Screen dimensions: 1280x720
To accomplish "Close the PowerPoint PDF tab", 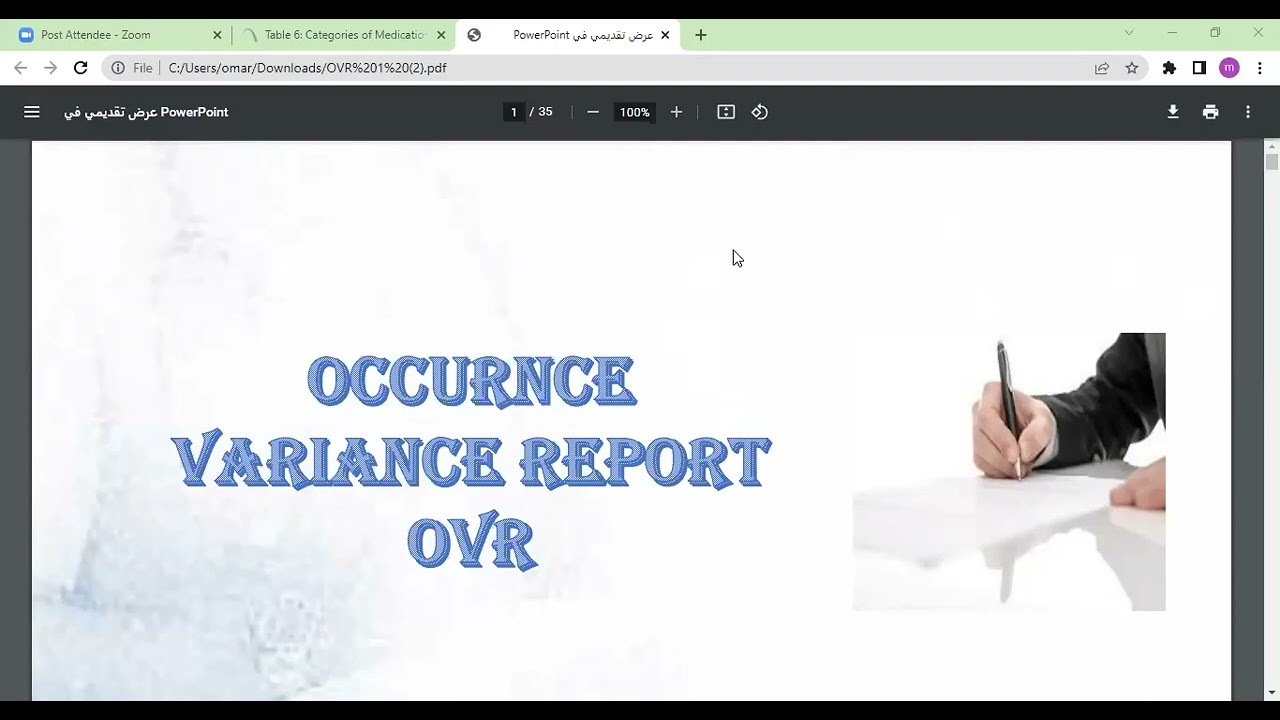I will coord(665,35).
